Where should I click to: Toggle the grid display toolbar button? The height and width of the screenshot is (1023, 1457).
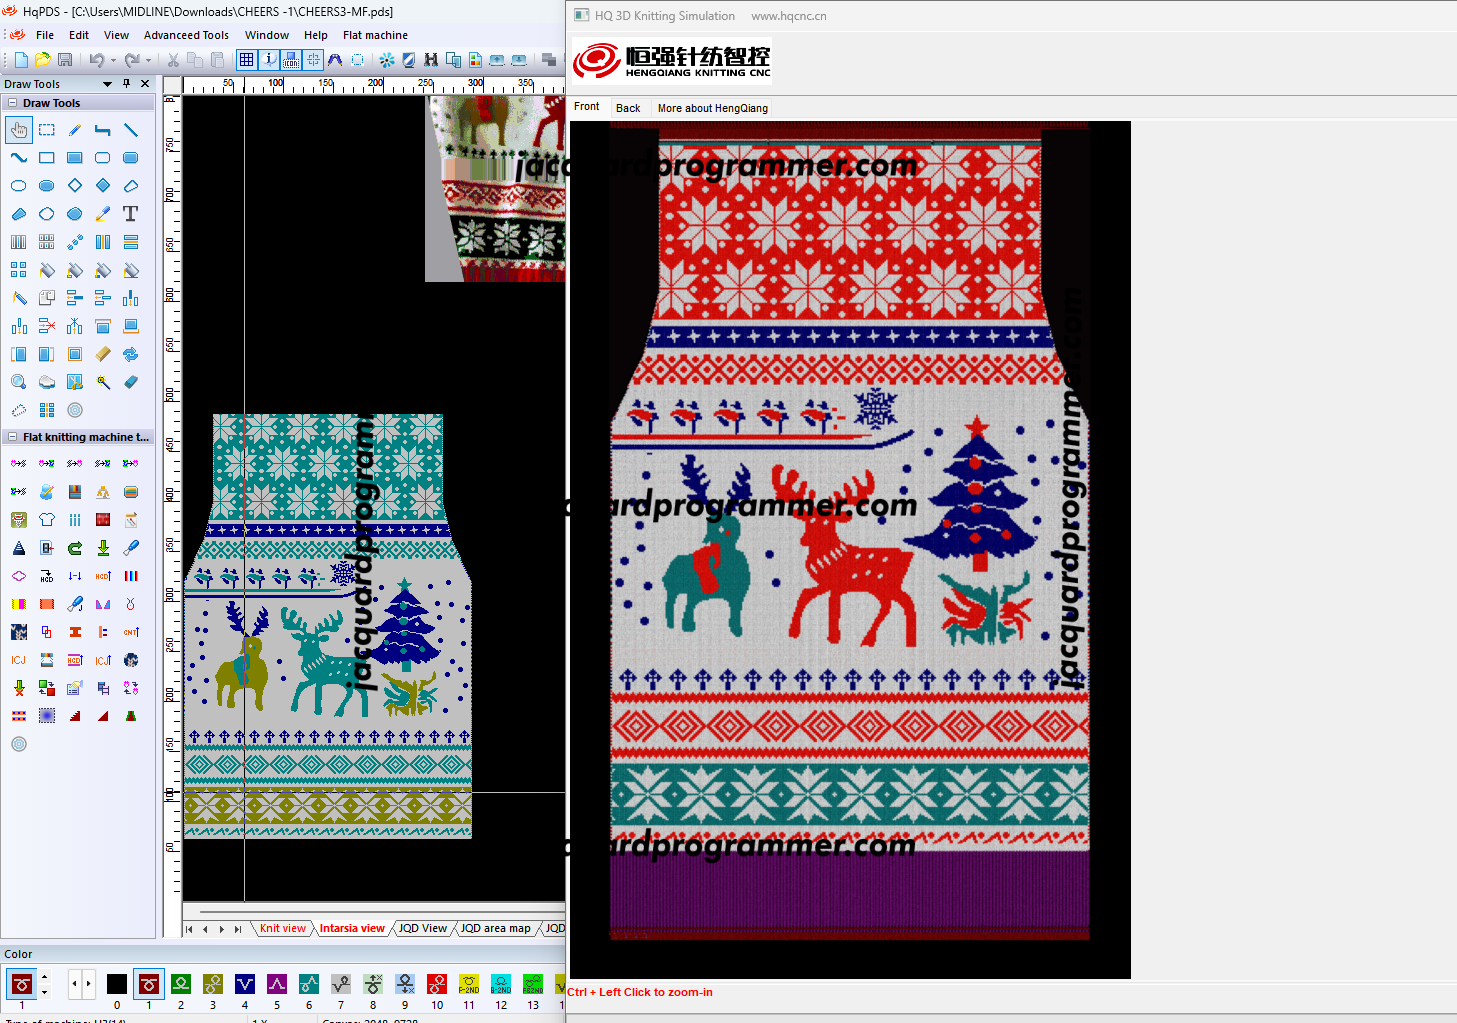(246, 60)
